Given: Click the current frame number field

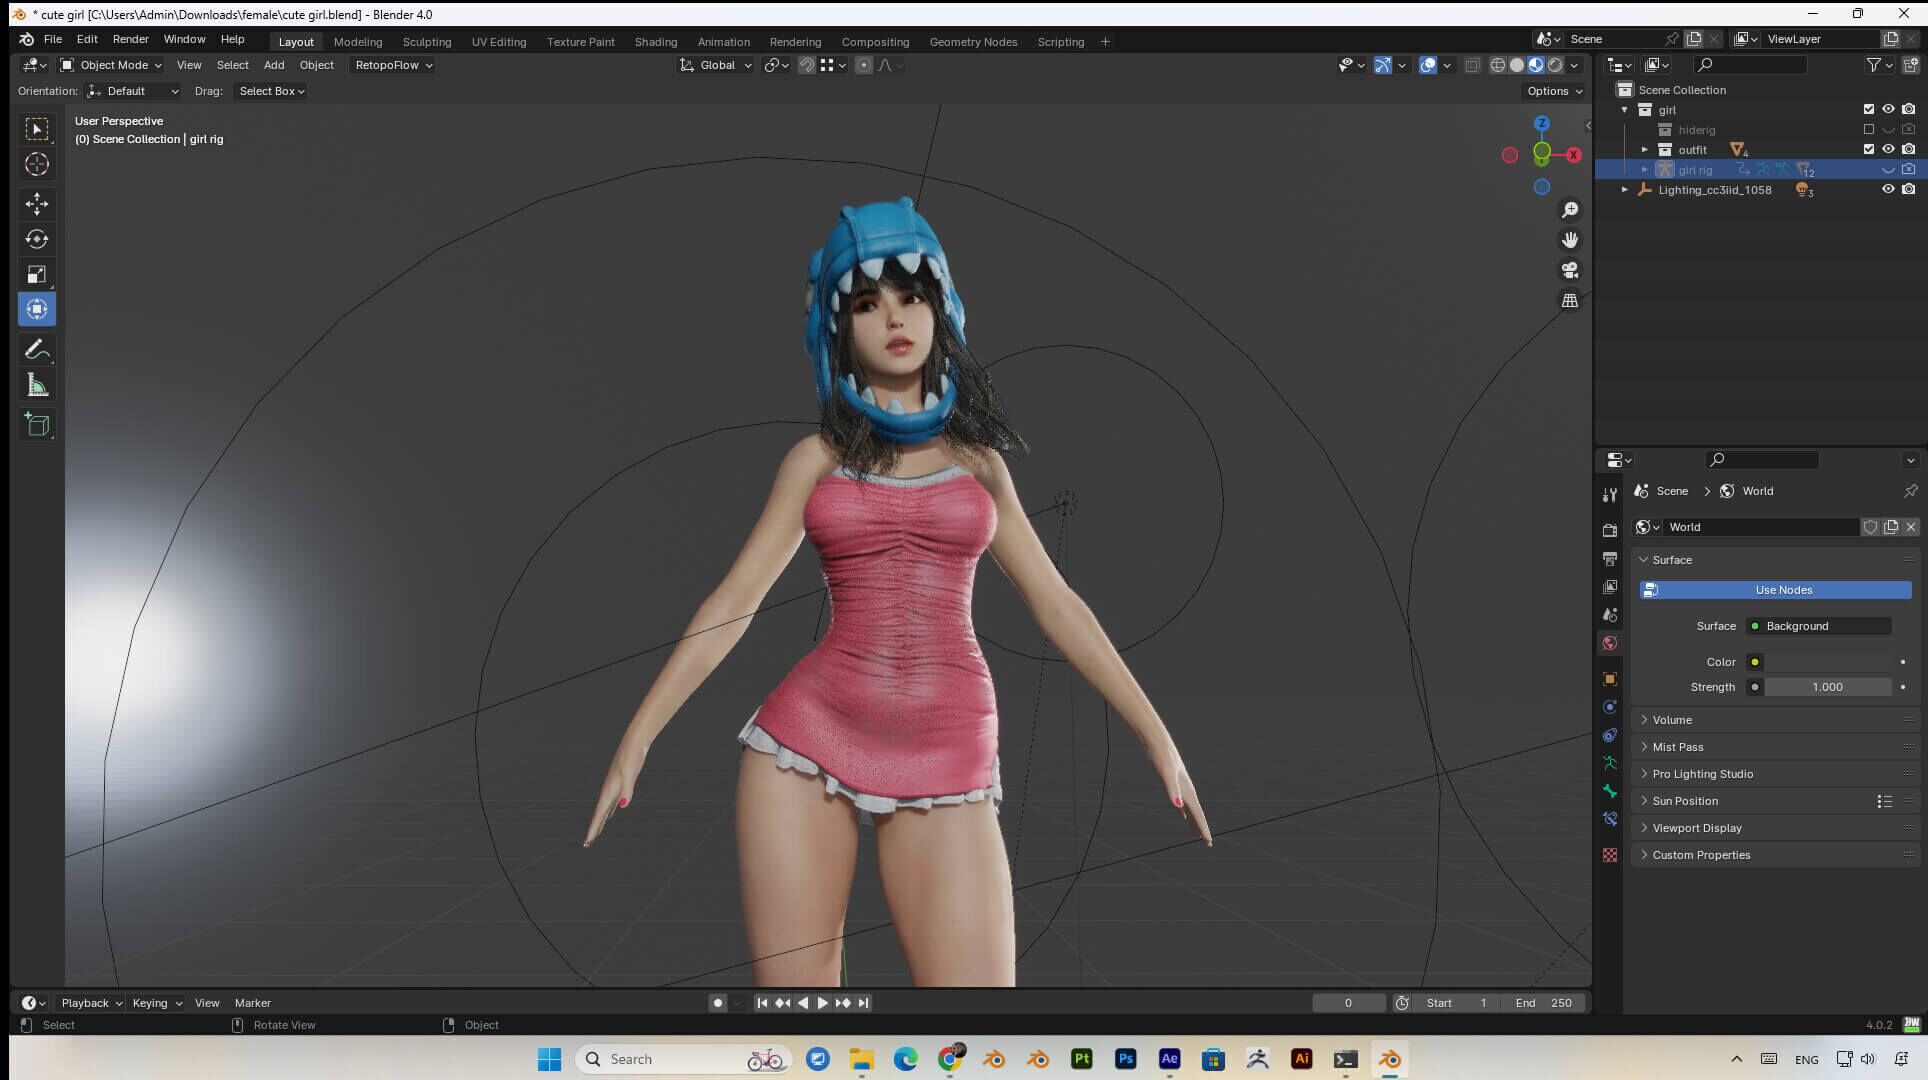Looking at the screenshot, I should 1348,1003.
